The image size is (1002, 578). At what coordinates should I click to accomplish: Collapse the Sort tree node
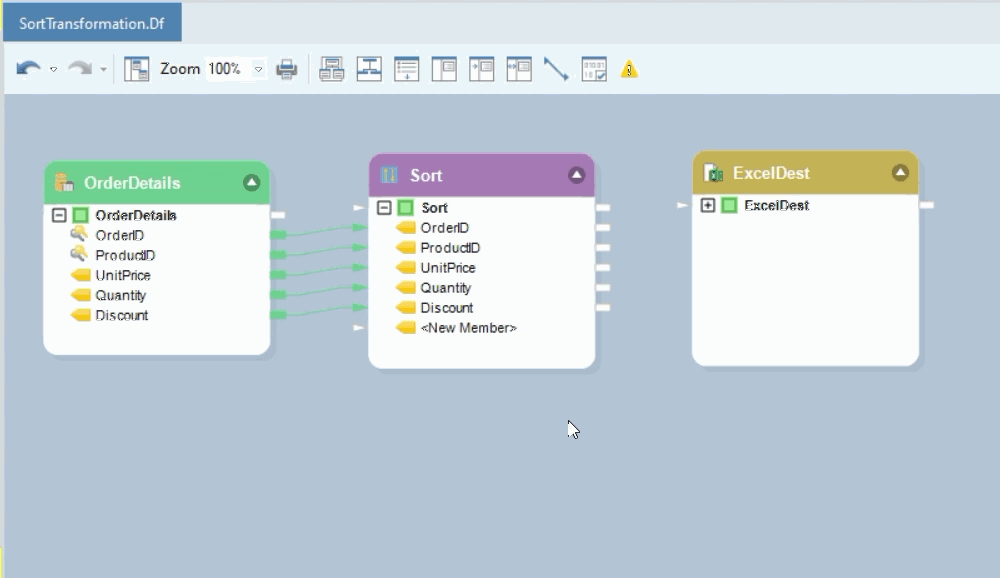tap(384, 208)
